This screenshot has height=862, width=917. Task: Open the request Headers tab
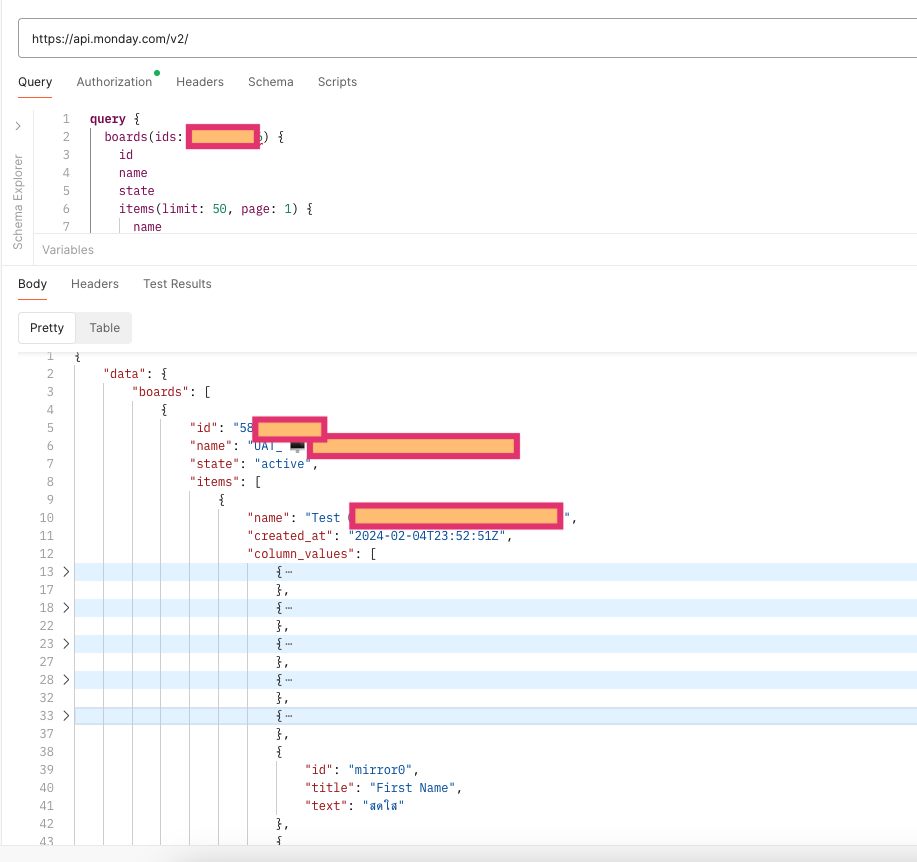tap(200, 82)
